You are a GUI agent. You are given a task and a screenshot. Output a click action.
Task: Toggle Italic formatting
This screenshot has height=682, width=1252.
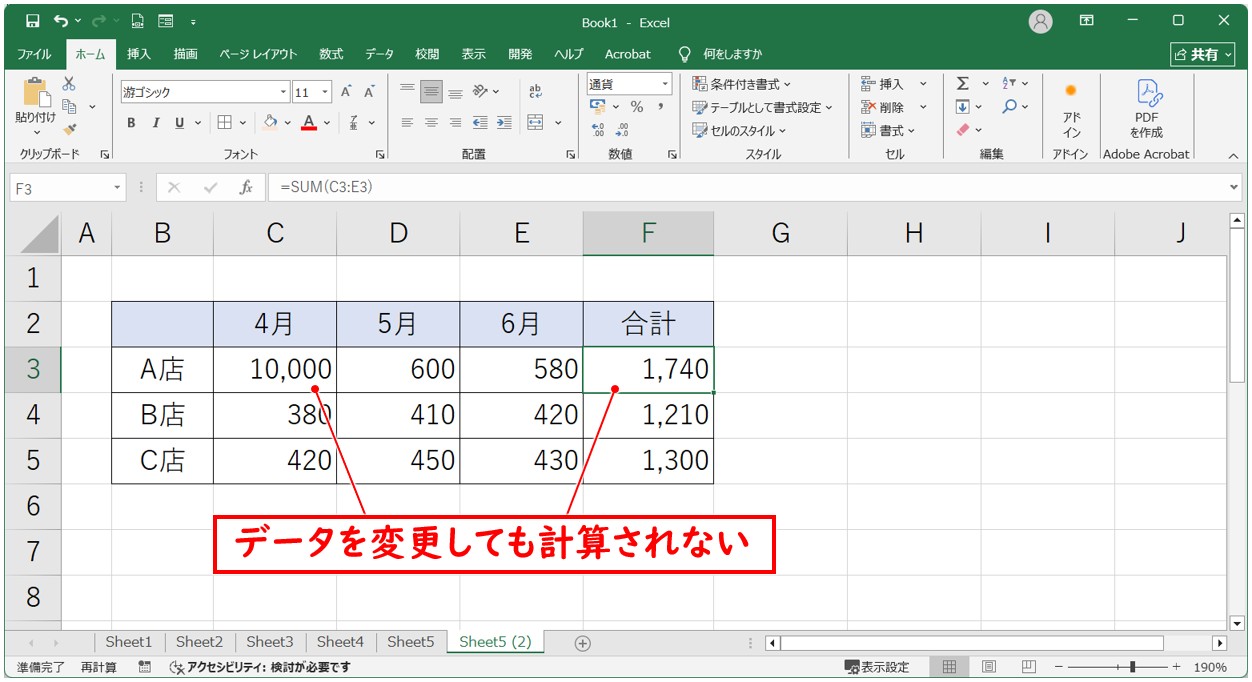coord(155,123)
